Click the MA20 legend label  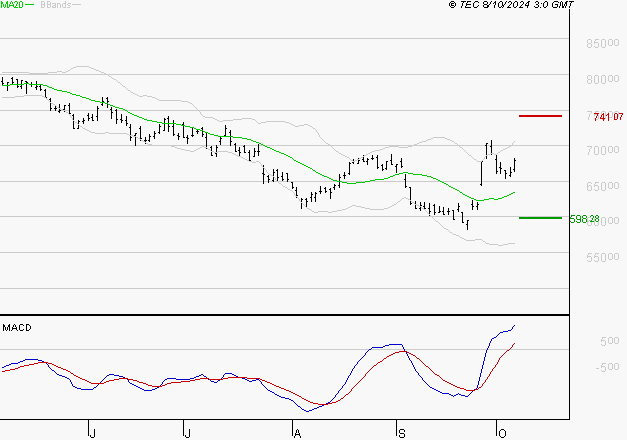pyautogui.click(x=12, y=5)
